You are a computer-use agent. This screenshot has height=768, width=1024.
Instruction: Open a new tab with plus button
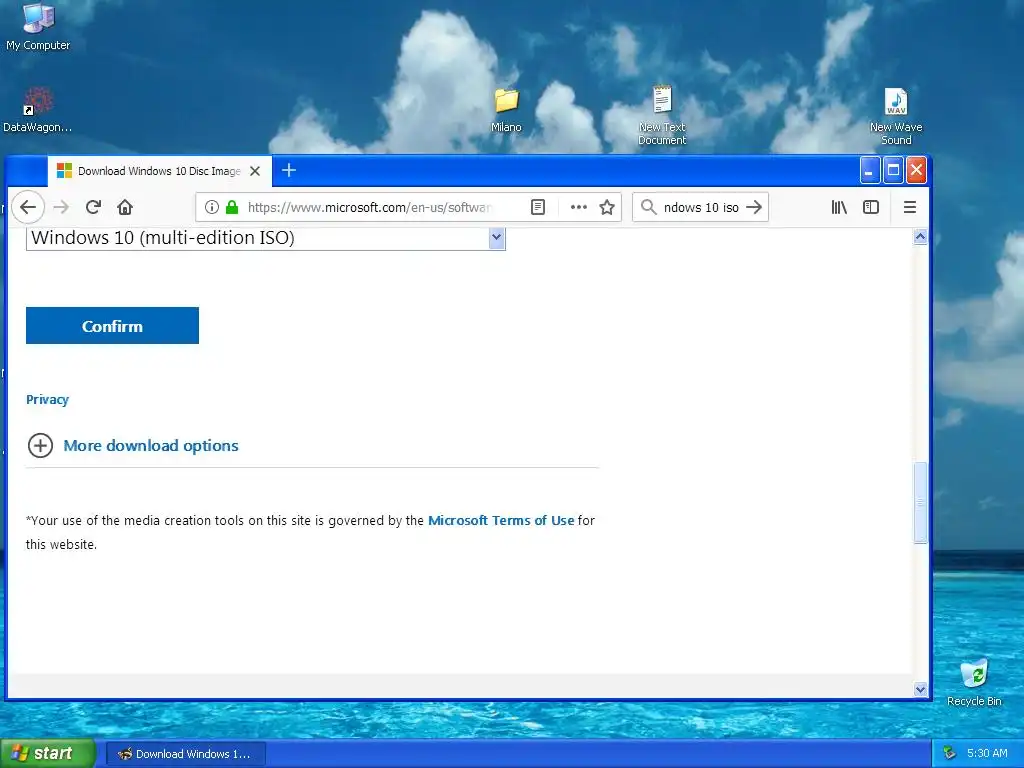click(x=289, y=170)
